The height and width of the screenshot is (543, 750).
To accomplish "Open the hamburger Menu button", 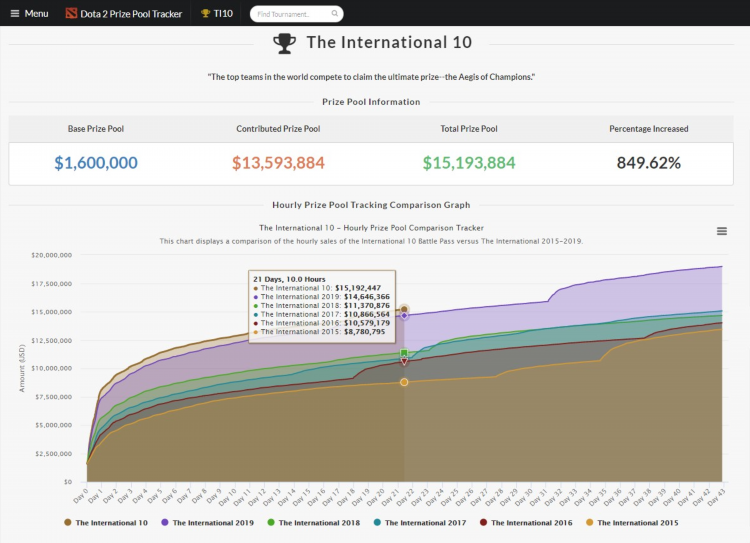I will pyautogui.click(x=29, y=13).
